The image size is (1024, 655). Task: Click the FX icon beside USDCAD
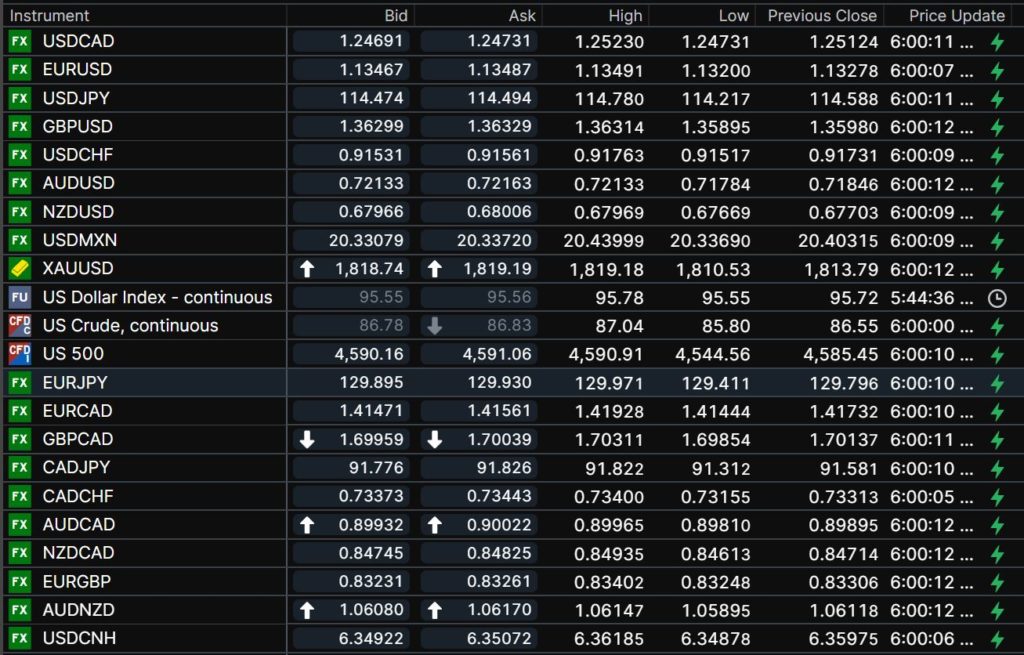19,42
